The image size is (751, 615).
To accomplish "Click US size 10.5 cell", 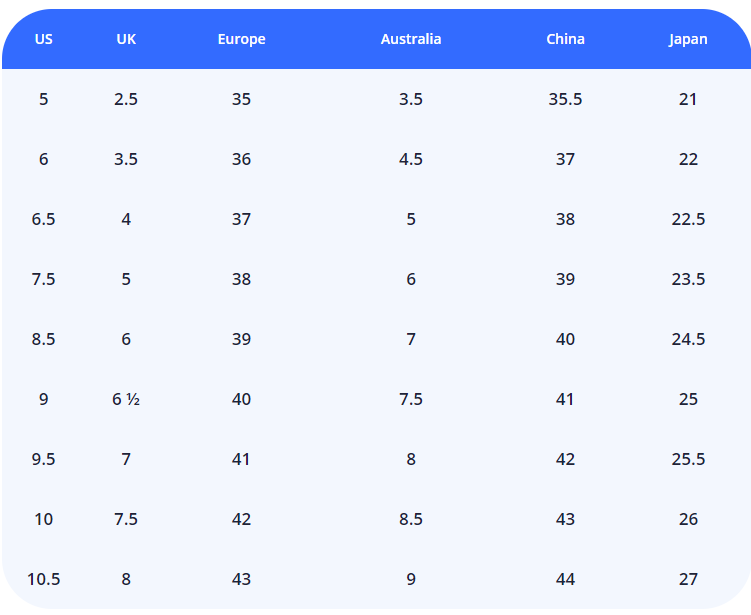I will 43,579.
